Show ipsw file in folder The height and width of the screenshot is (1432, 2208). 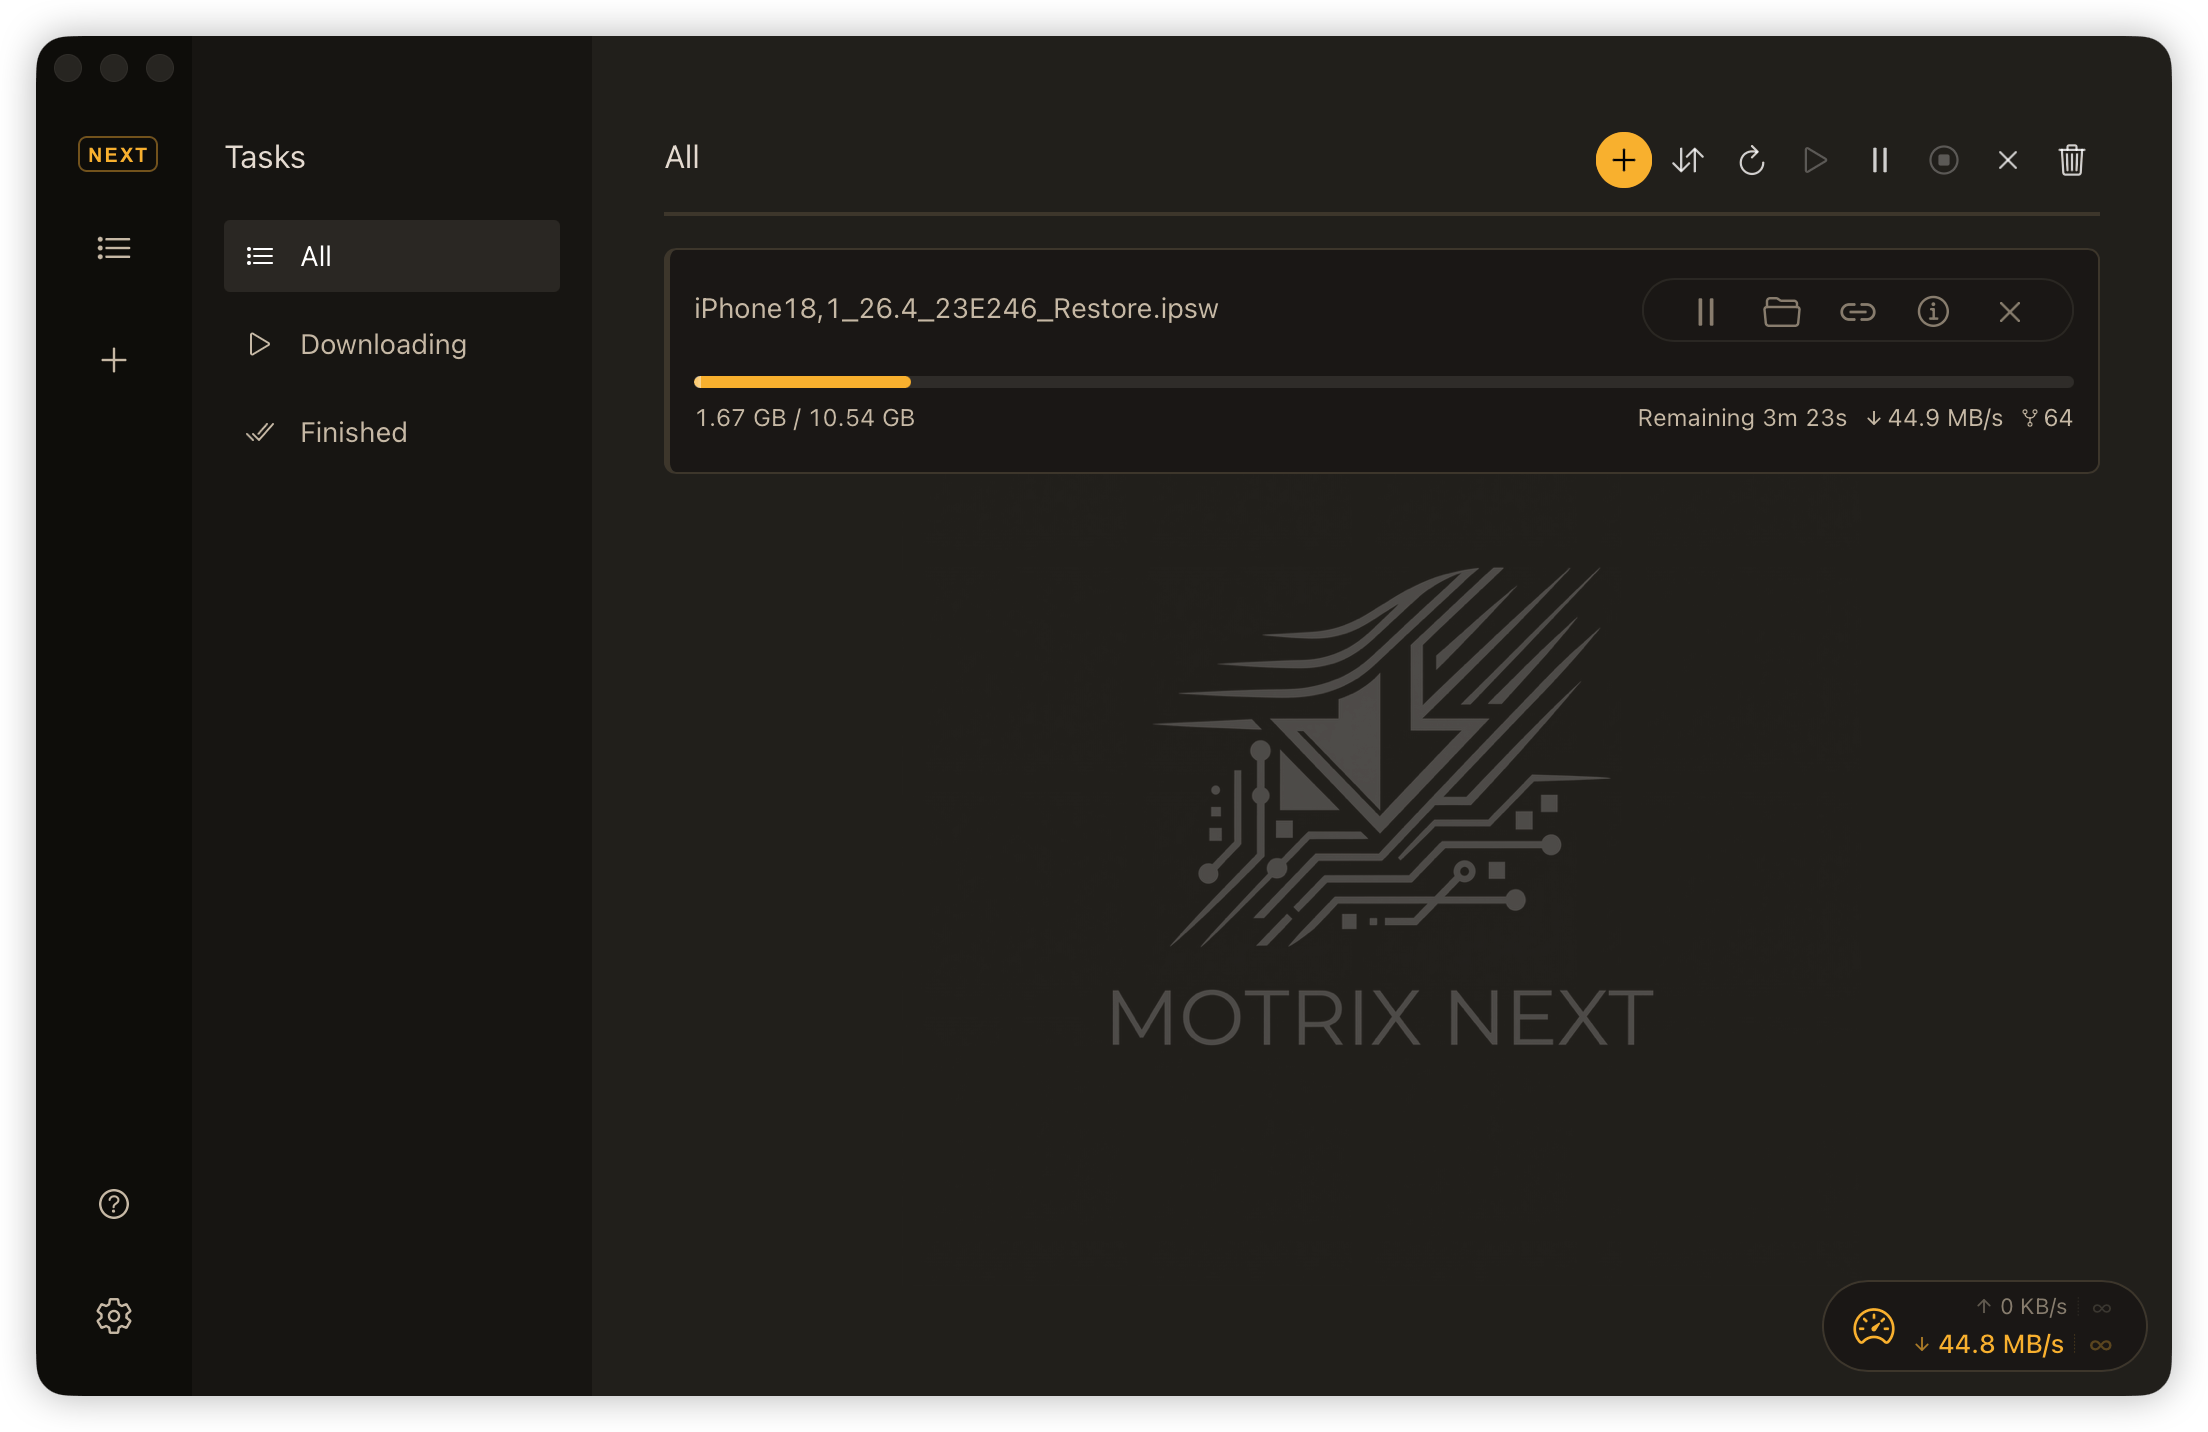pos(1782,312)
